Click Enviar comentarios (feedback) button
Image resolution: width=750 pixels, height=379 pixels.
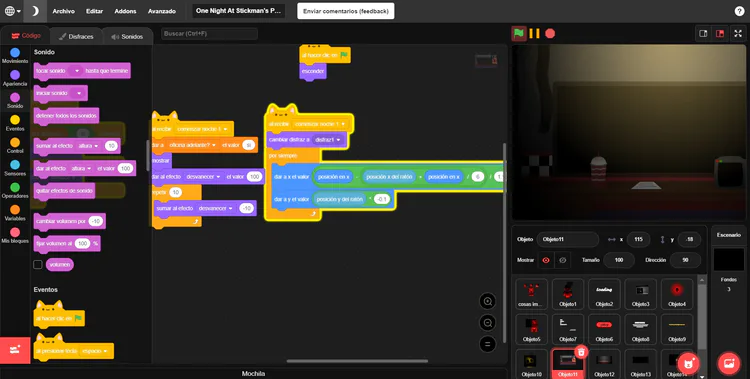[x=346, y=11]
